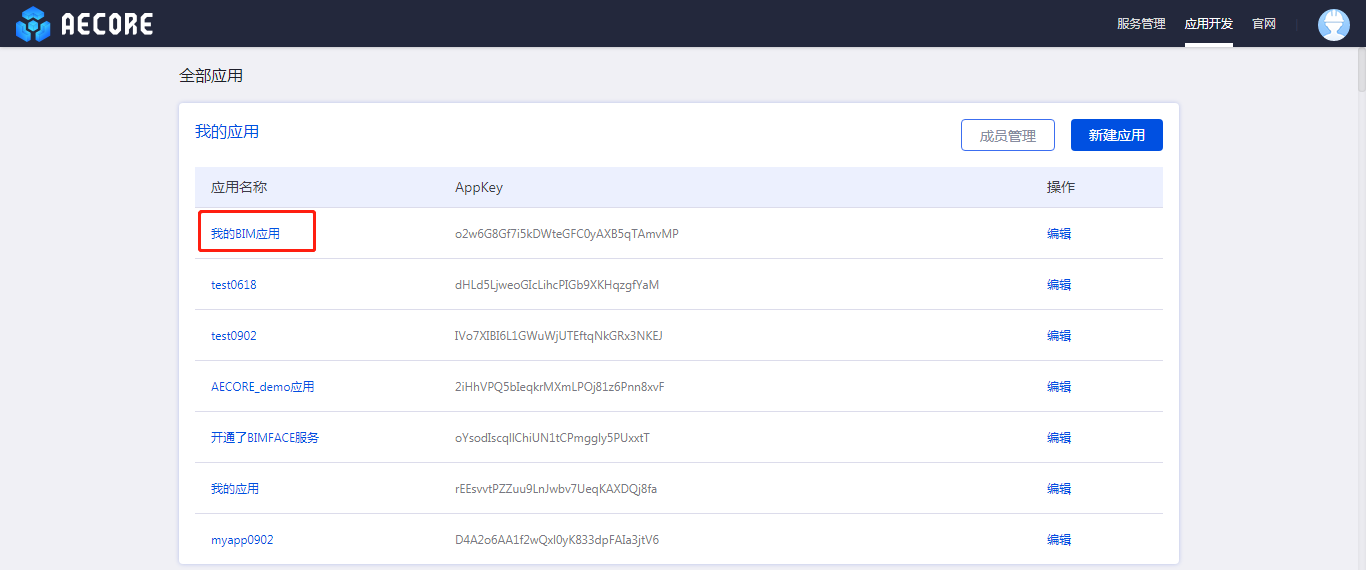Open the test0902 application

point(233,336)
